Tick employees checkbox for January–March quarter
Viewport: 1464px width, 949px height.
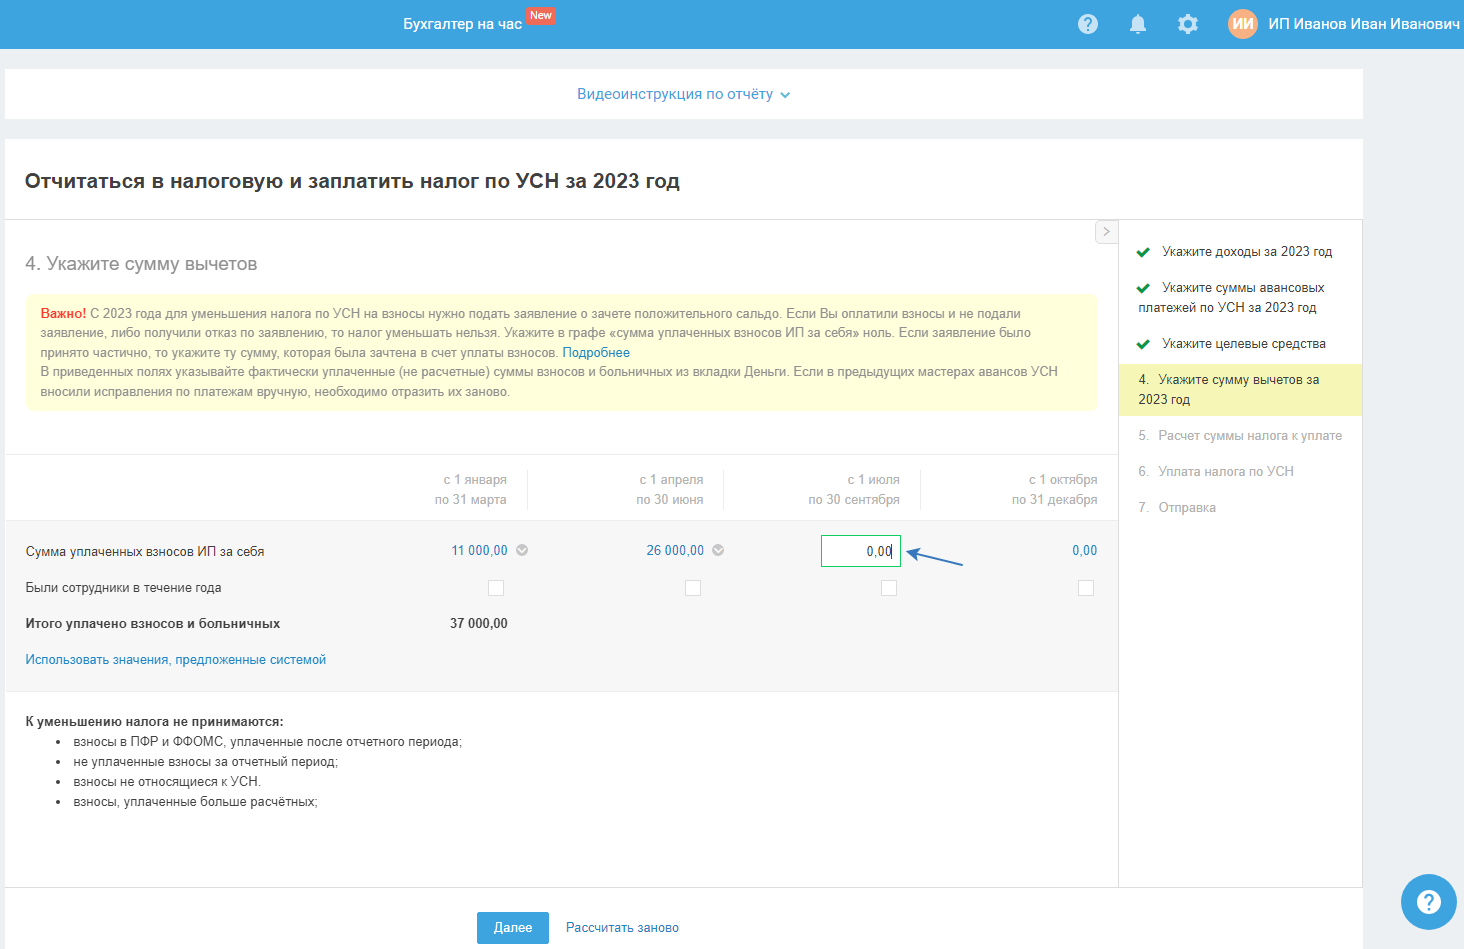496,588
